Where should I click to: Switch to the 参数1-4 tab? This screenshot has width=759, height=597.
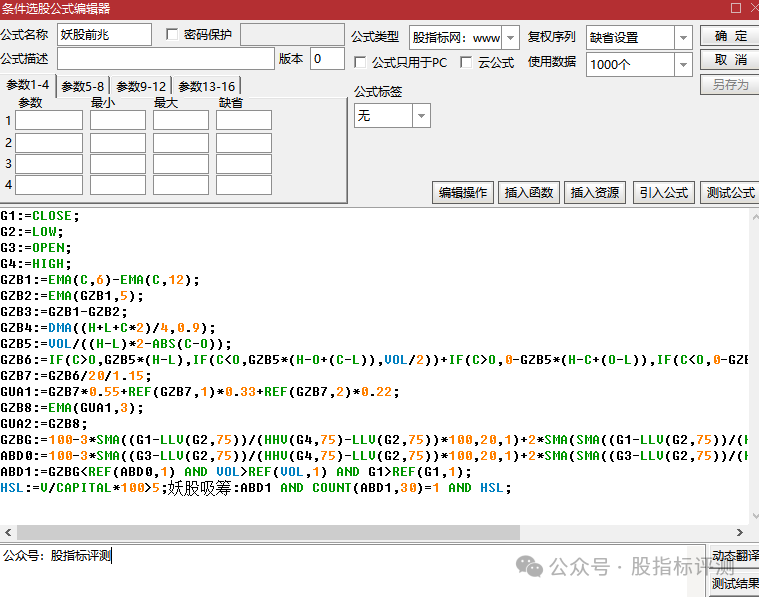click(28, 85)
